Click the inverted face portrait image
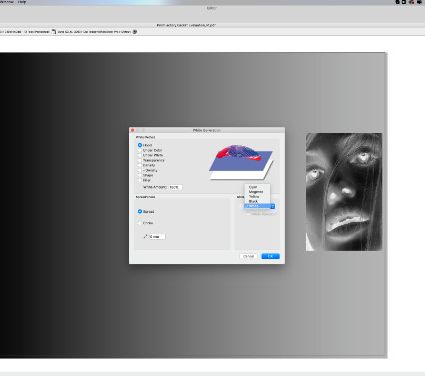 [344, 192]
